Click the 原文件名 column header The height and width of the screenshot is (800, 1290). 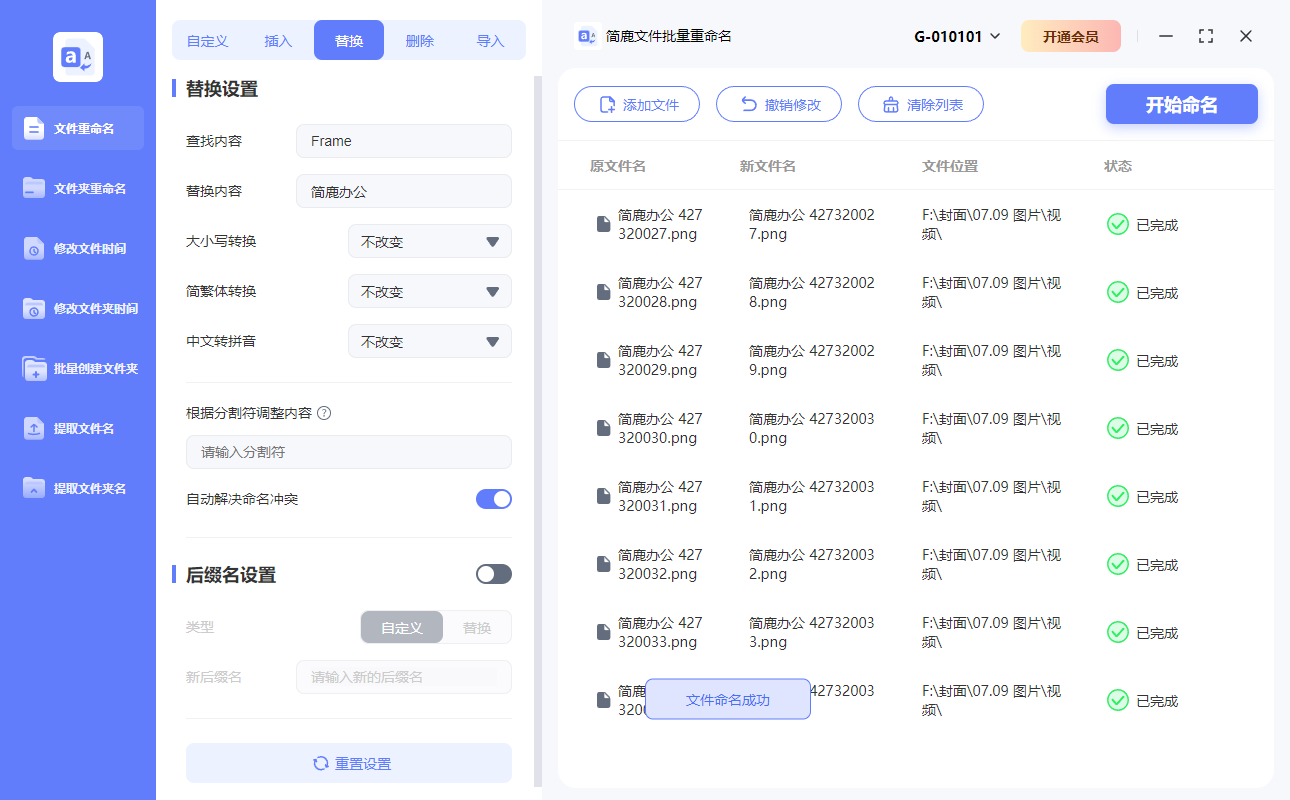point(618,166)
